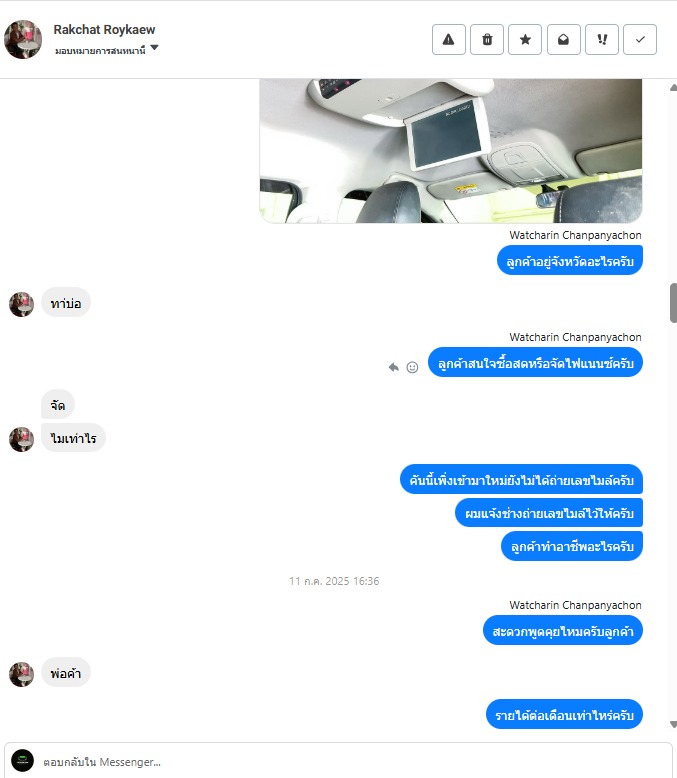Click the Rakchat Roykaew name heading
This screenshot has height=778, width=677.
point(104,30)
